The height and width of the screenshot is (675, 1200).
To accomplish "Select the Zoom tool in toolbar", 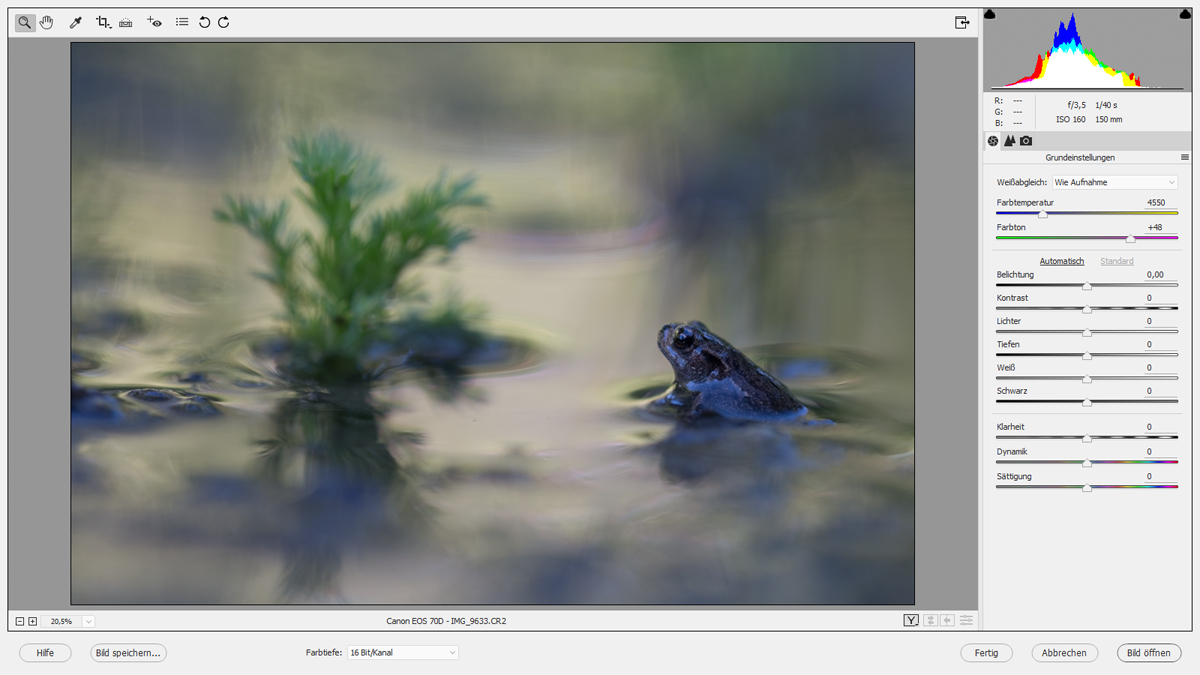I will tap(25, 22).
